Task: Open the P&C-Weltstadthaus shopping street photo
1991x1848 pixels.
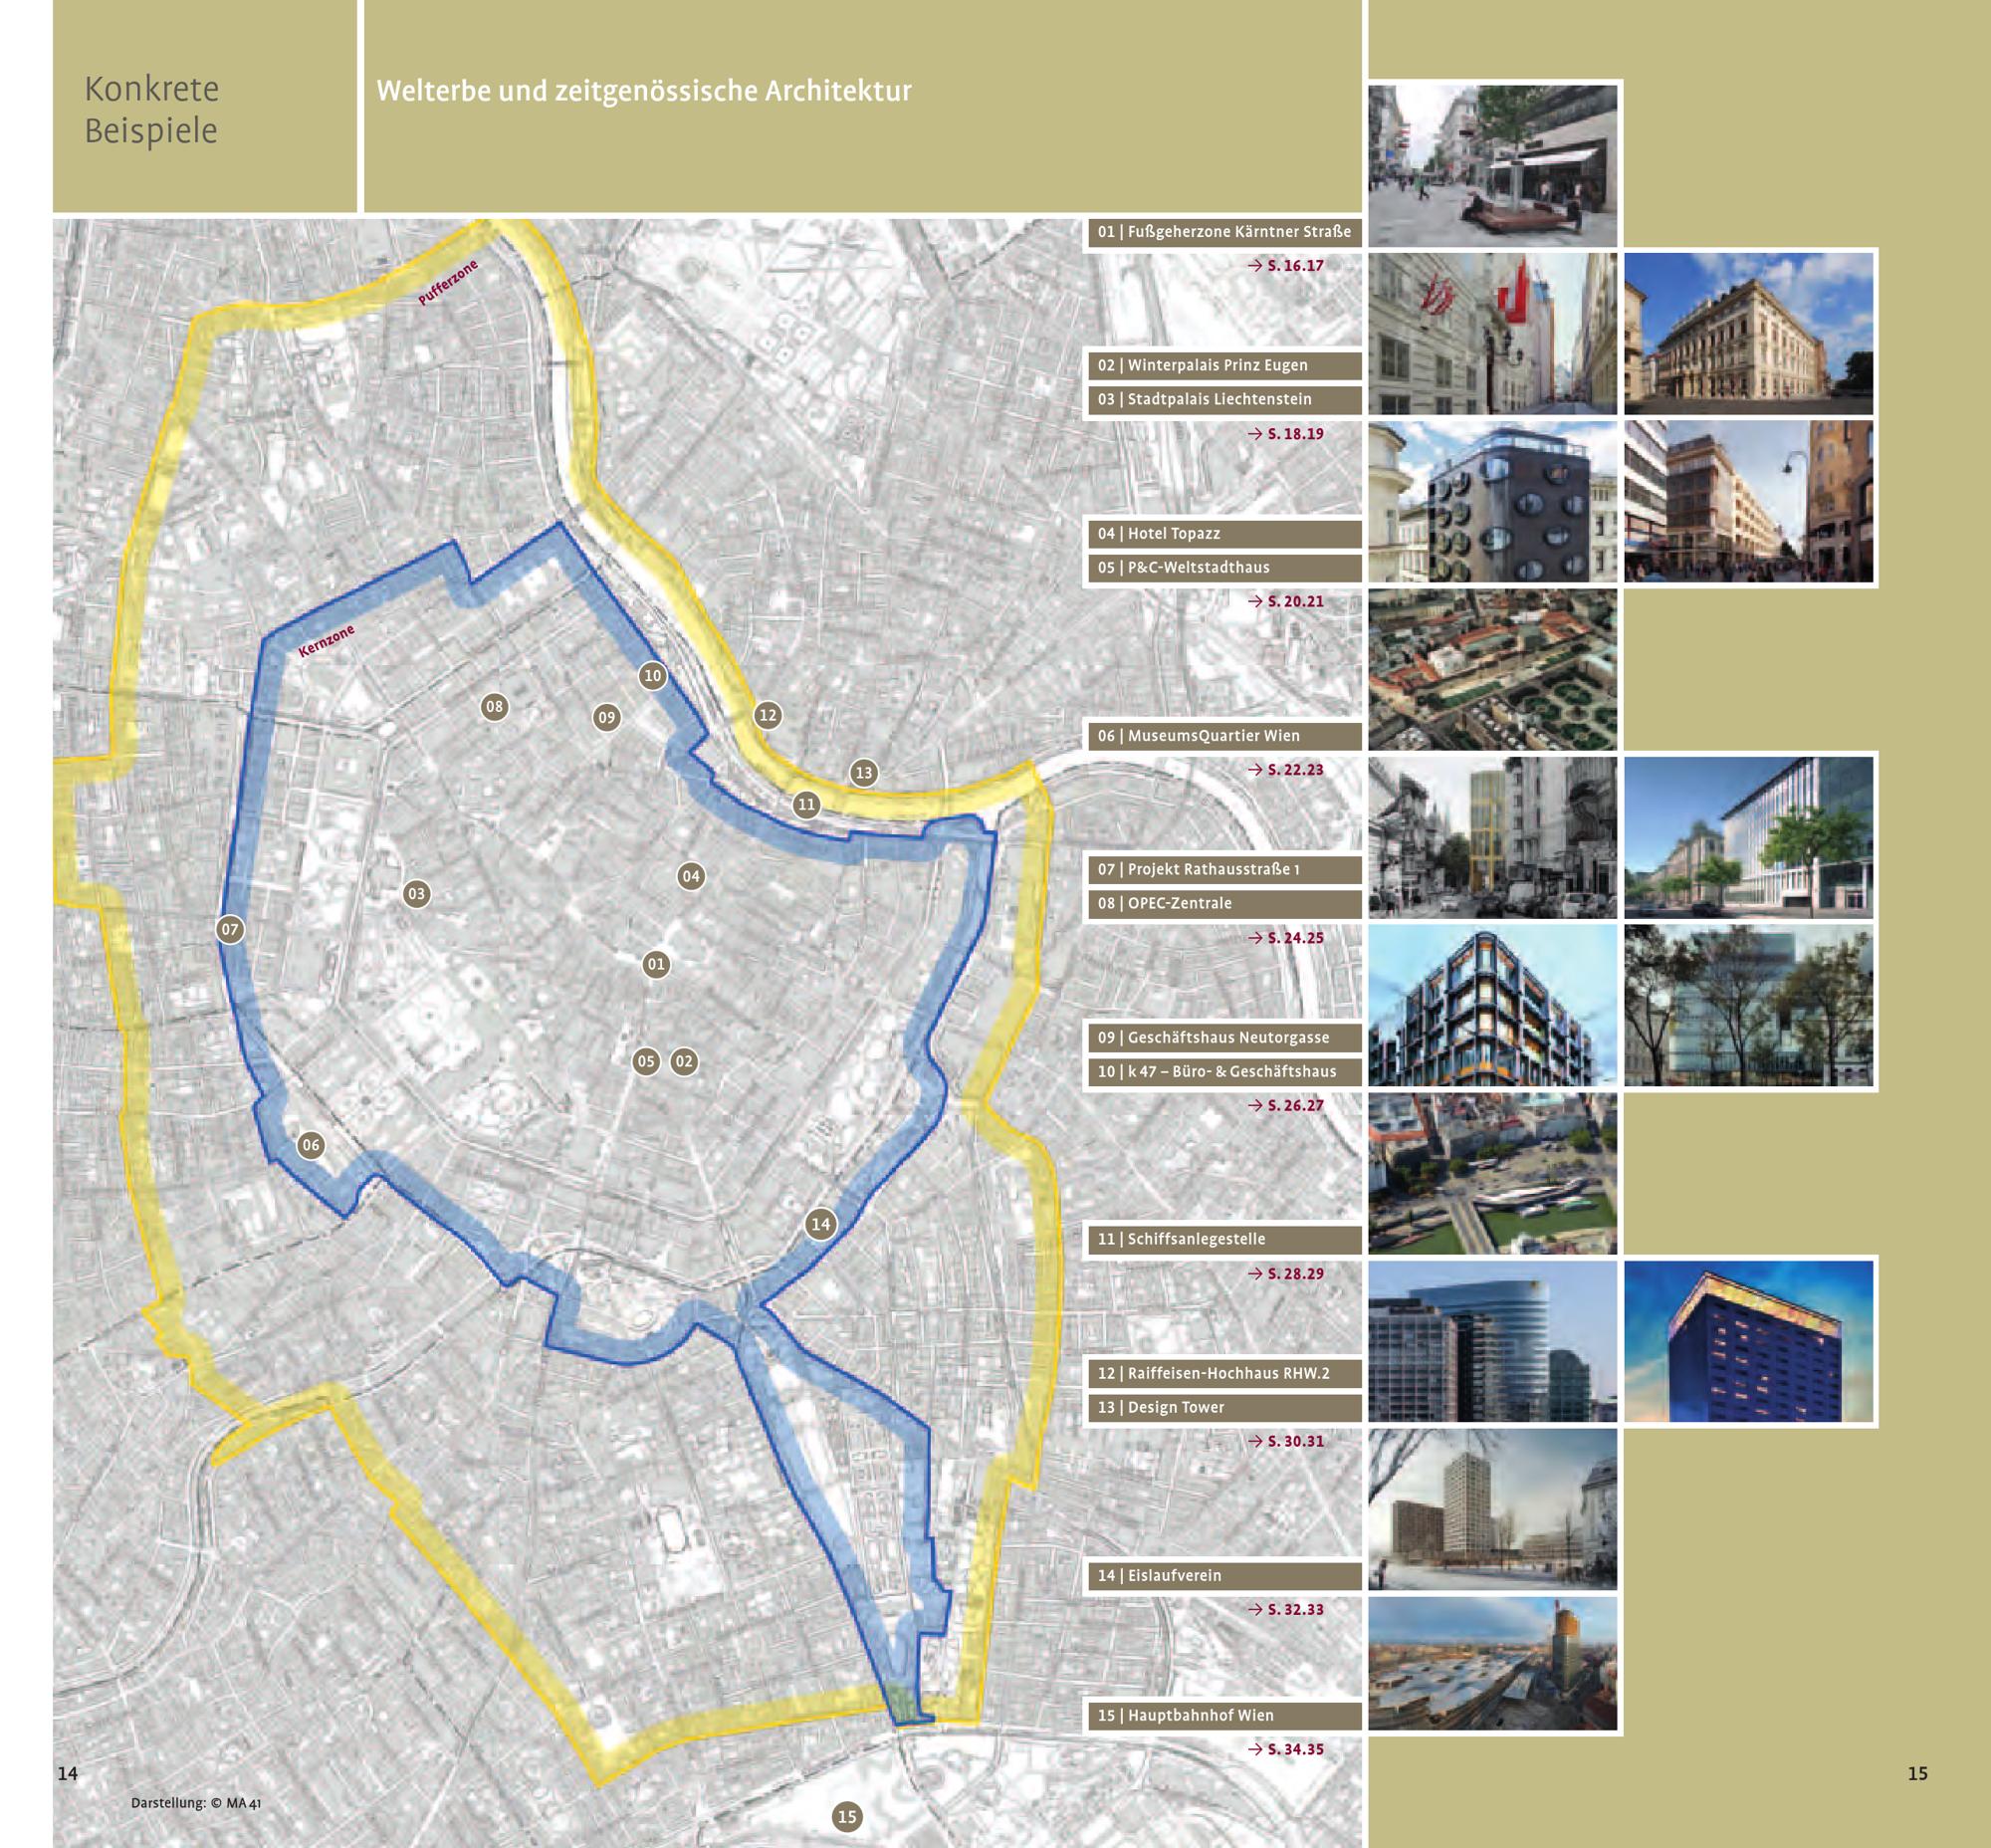Action: pos(1748,502)
